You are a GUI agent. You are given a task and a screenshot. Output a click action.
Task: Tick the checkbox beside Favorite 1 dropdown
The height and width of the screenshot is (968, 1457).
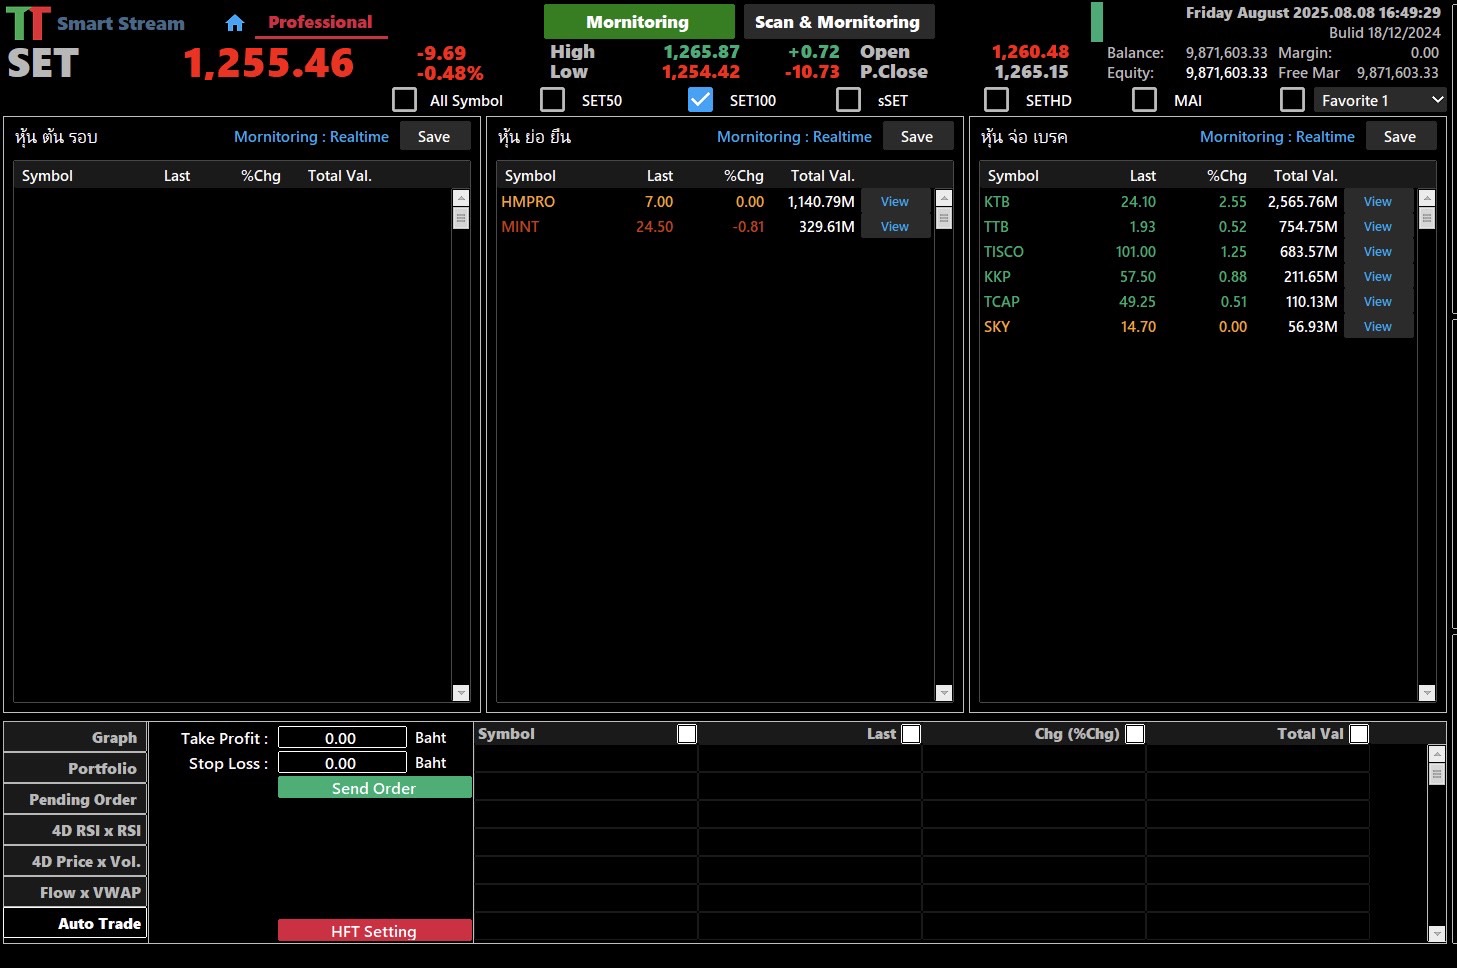point(1292,100)
